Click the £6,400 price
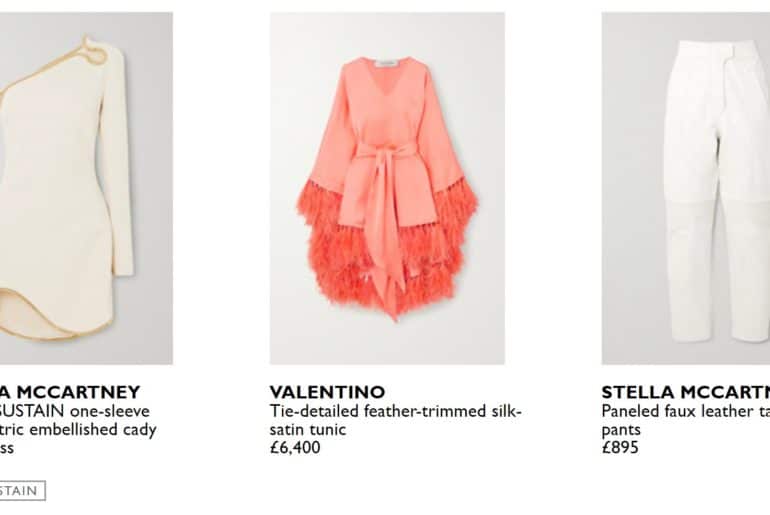The height and width of the screenshot is (515, 770). (295, 447)
